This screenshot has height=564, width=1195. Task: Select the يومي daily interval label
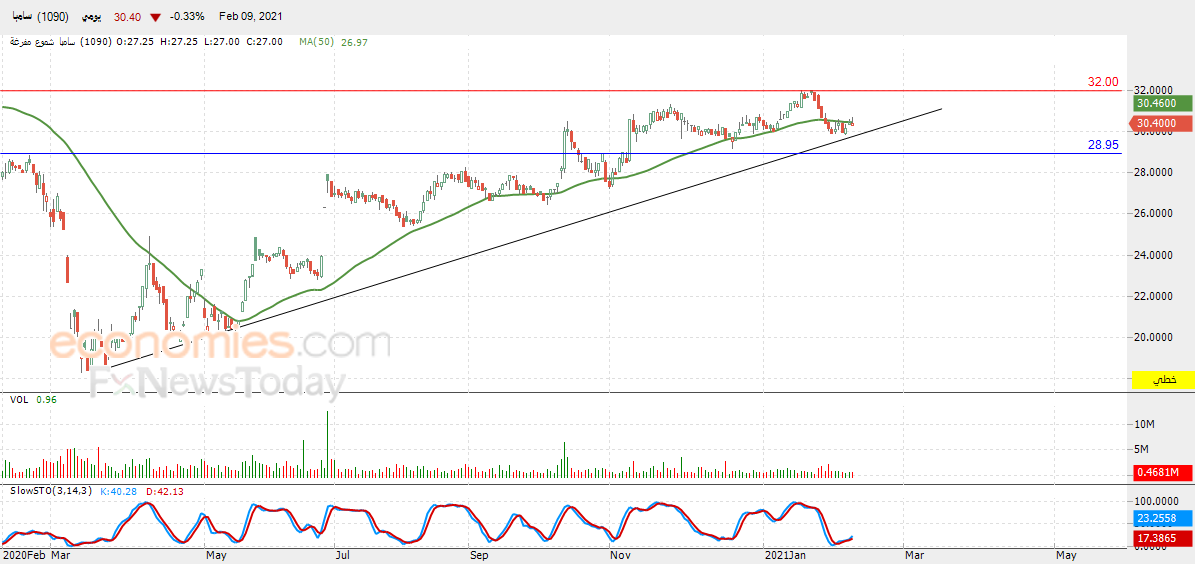[x=89, y=17]
